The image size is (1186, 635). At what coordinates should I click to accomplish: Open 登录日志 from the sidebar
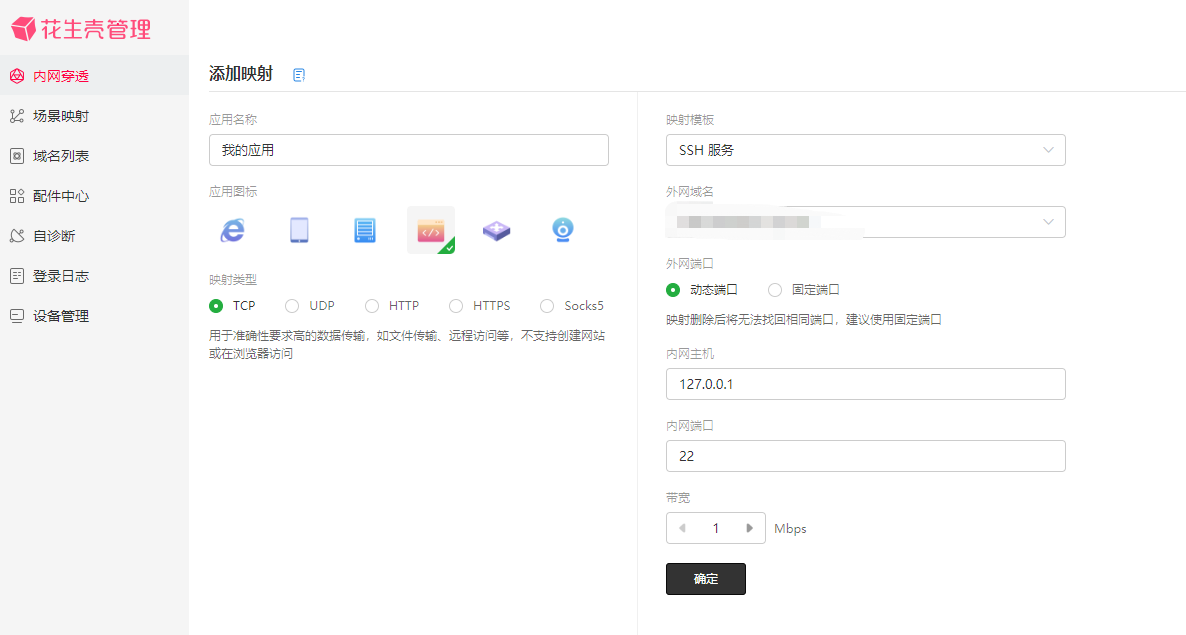61,276
